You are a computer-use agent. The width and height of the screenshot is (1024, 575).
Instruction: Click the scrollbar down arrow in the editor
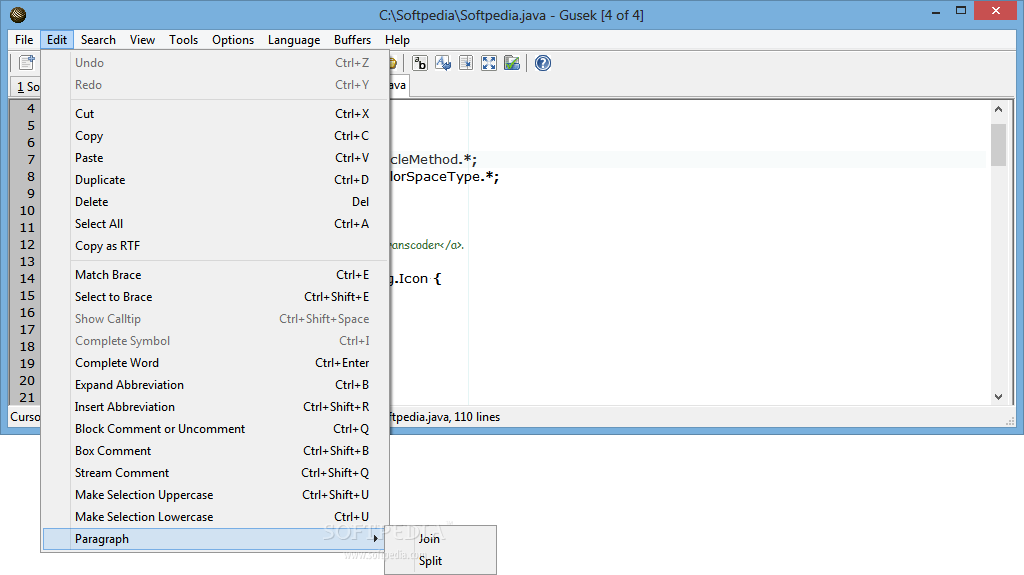(998, 397)
